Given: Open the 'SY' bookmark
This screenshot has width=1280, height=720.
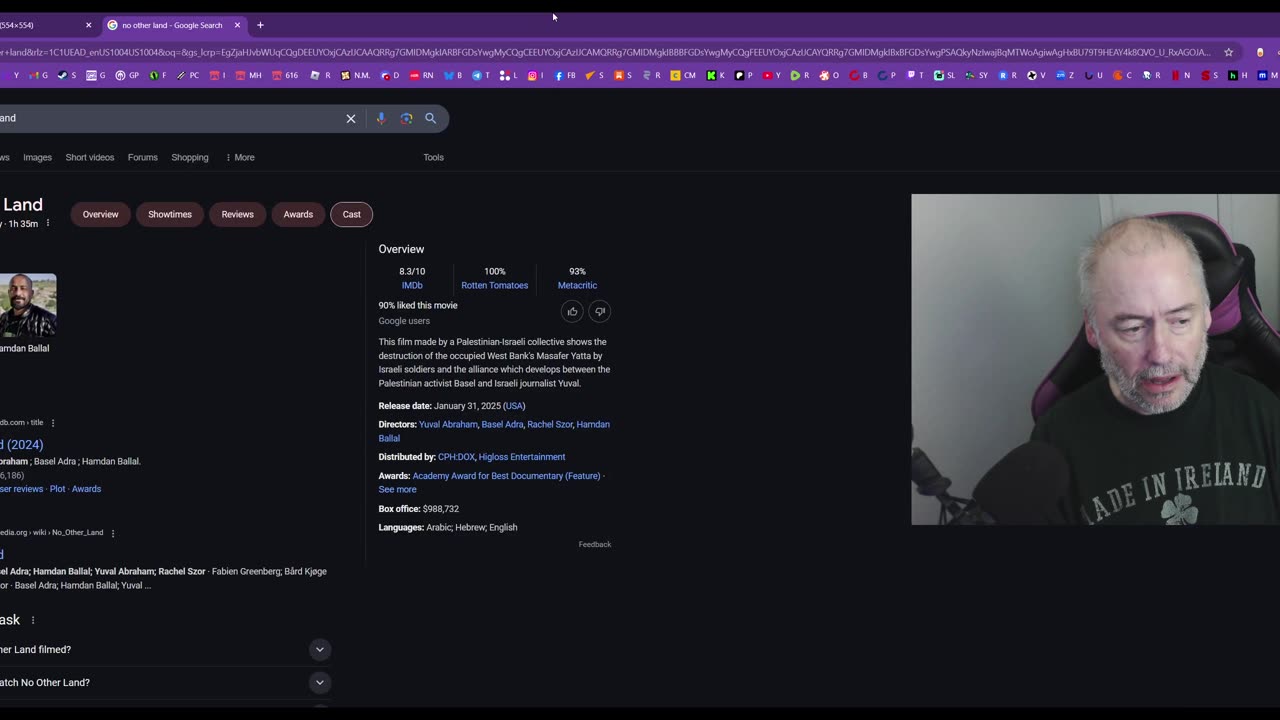Looking at the screenshot, I should click(977, 75).
